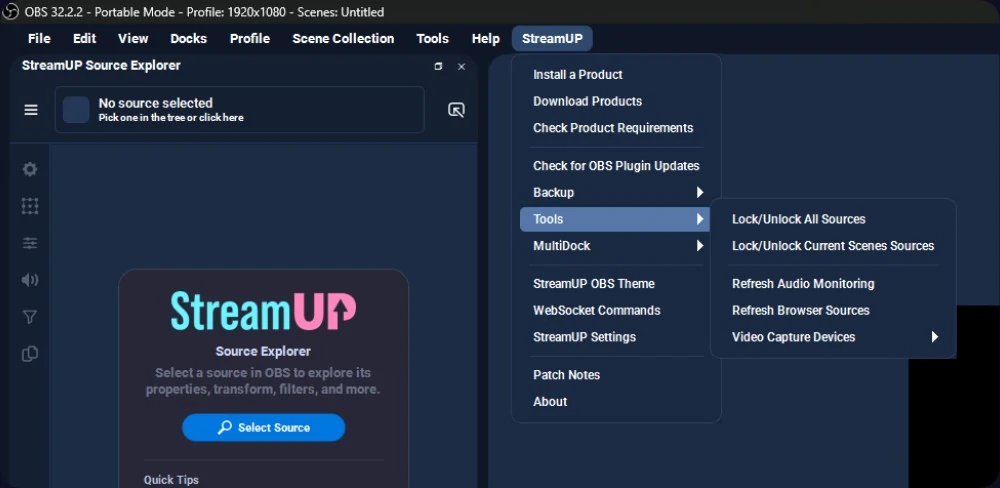The height and width of the screenshot is (488, 1000).
Task: Expand the Video Capture Devices submenu
Action: [833, 337]
